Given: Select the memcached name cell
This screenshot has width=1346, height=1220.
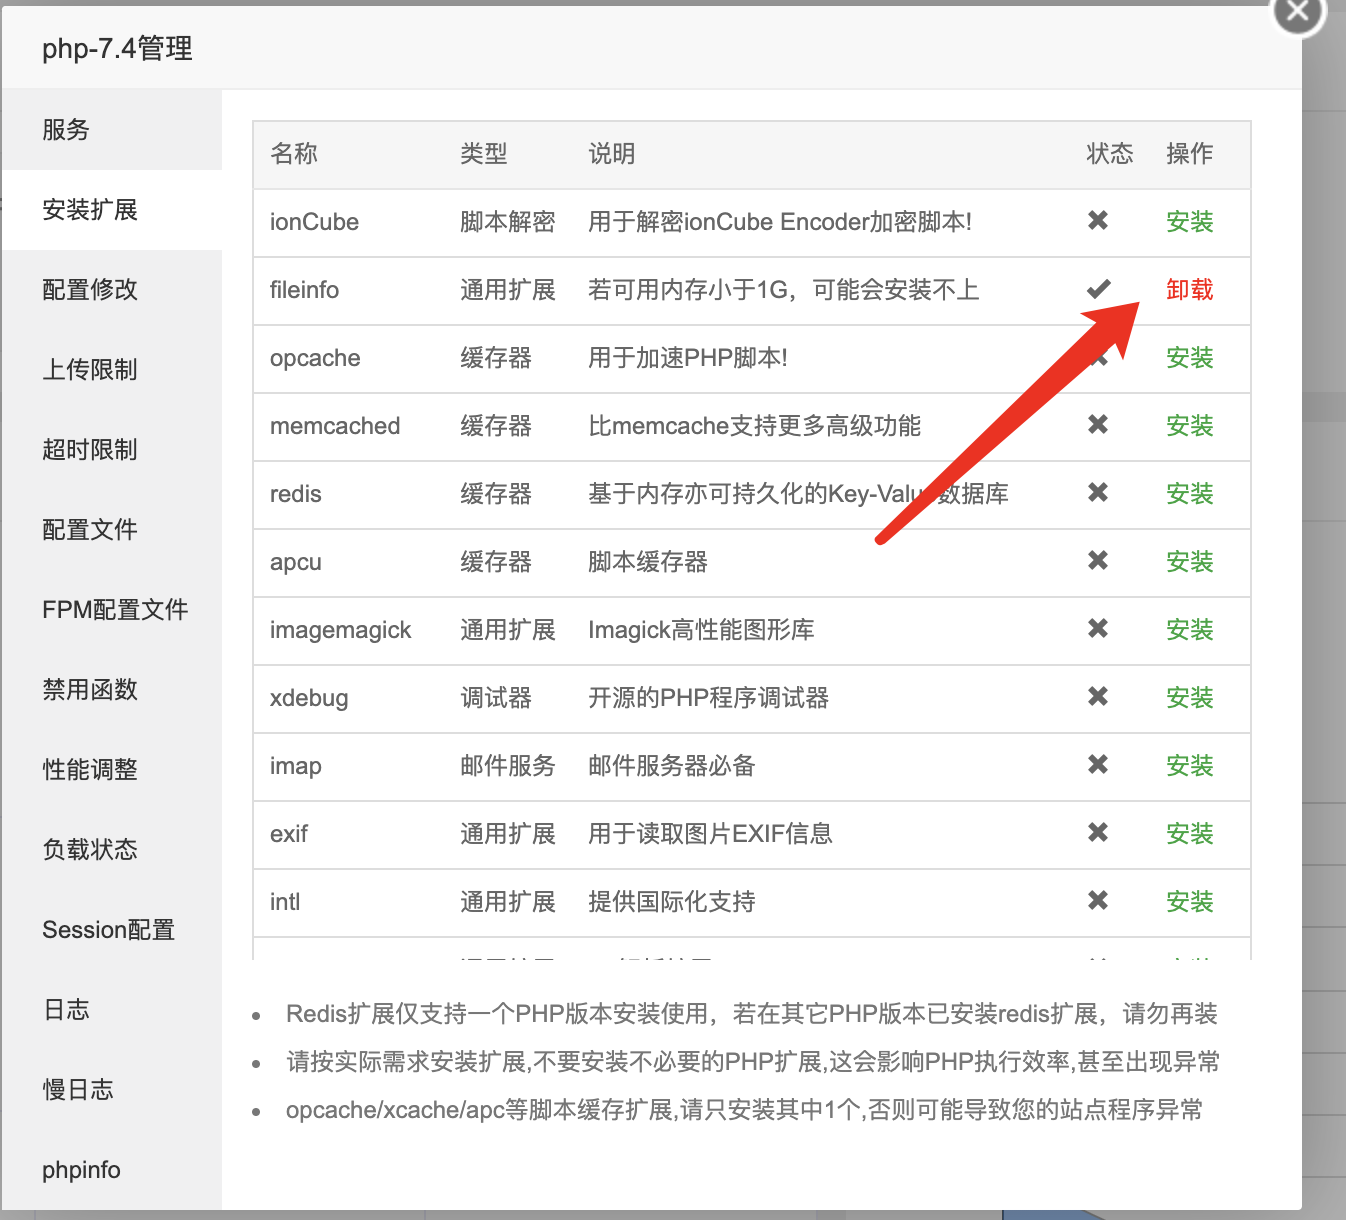Looking at the screenshot, I should tap(335, 426).
